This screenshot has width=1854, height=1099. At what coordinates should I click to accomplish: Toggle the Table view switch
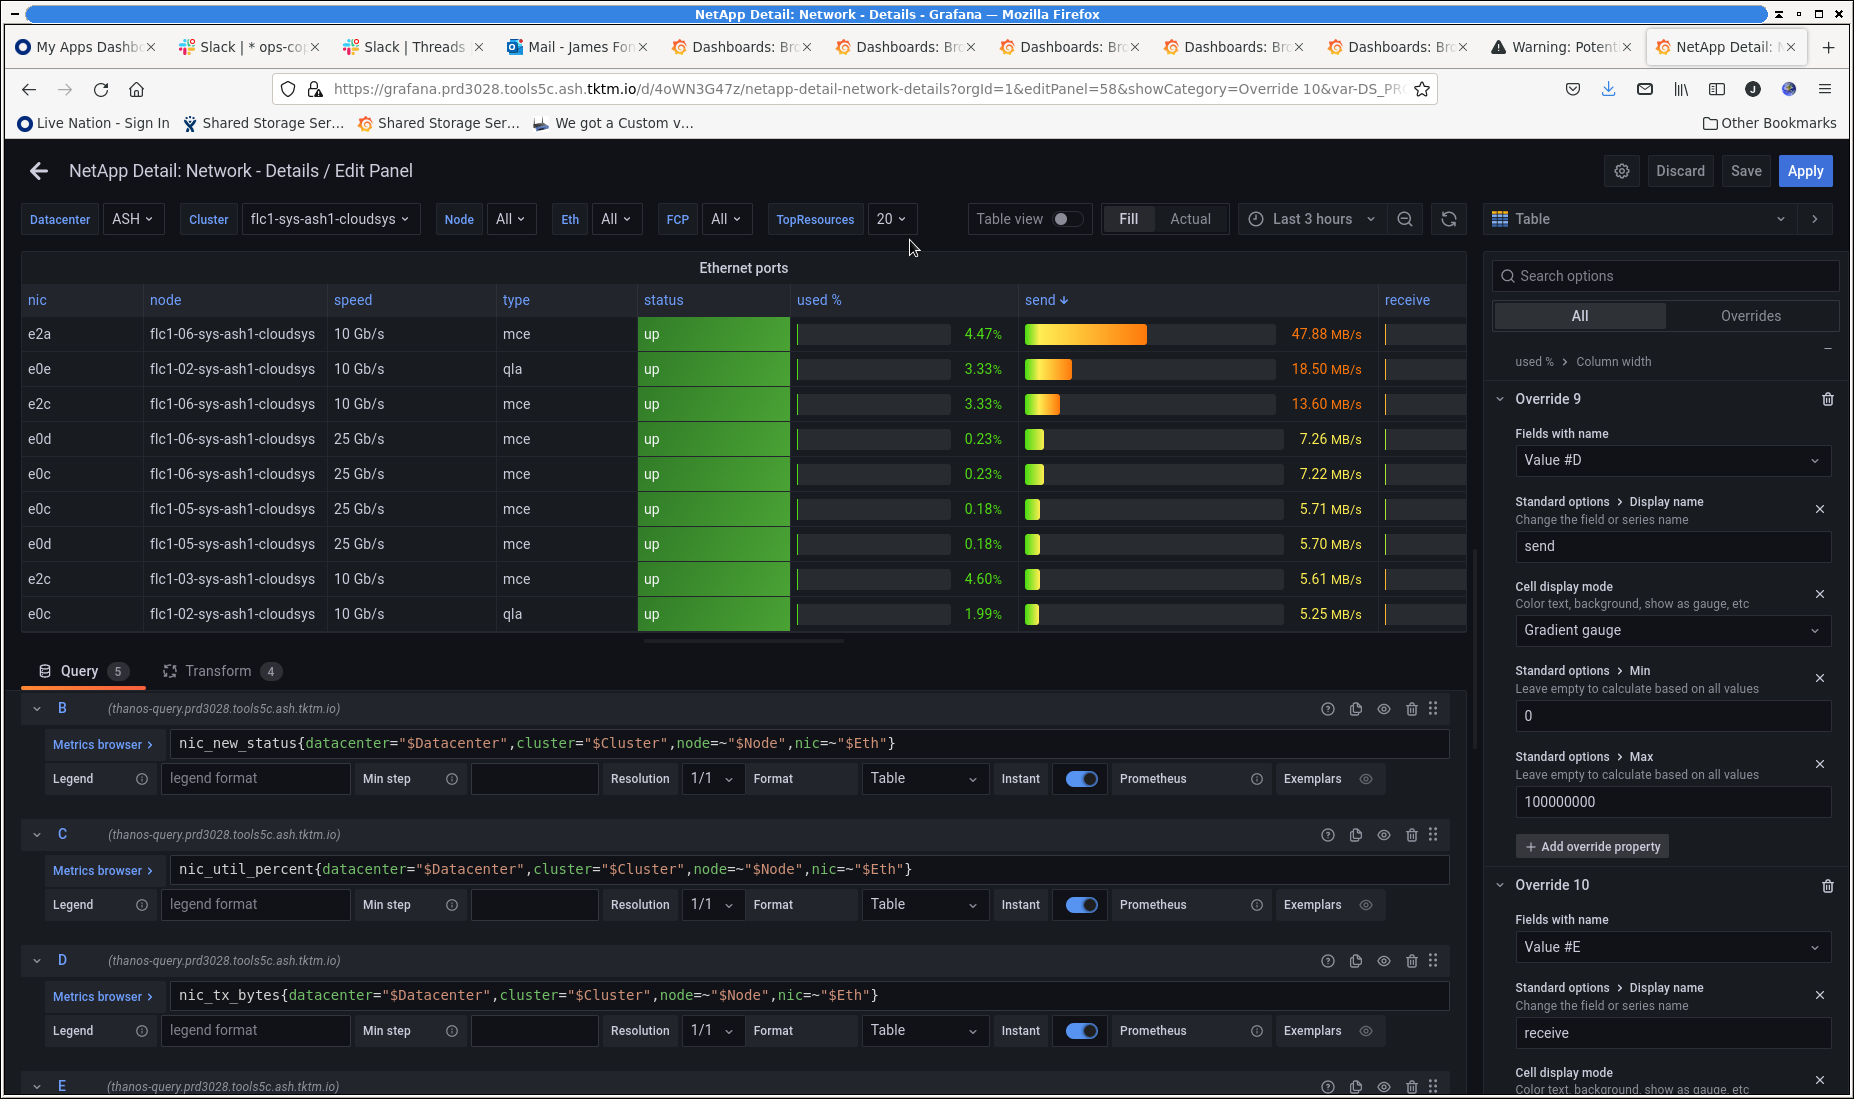tap(1067, 219)
